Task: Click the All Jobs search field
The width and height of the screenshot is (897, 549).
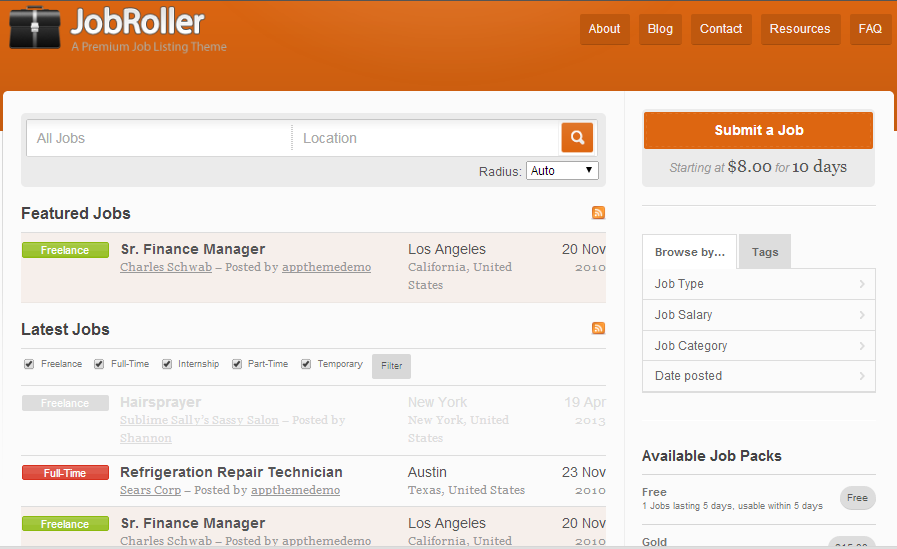Action: tap(158, 138)
